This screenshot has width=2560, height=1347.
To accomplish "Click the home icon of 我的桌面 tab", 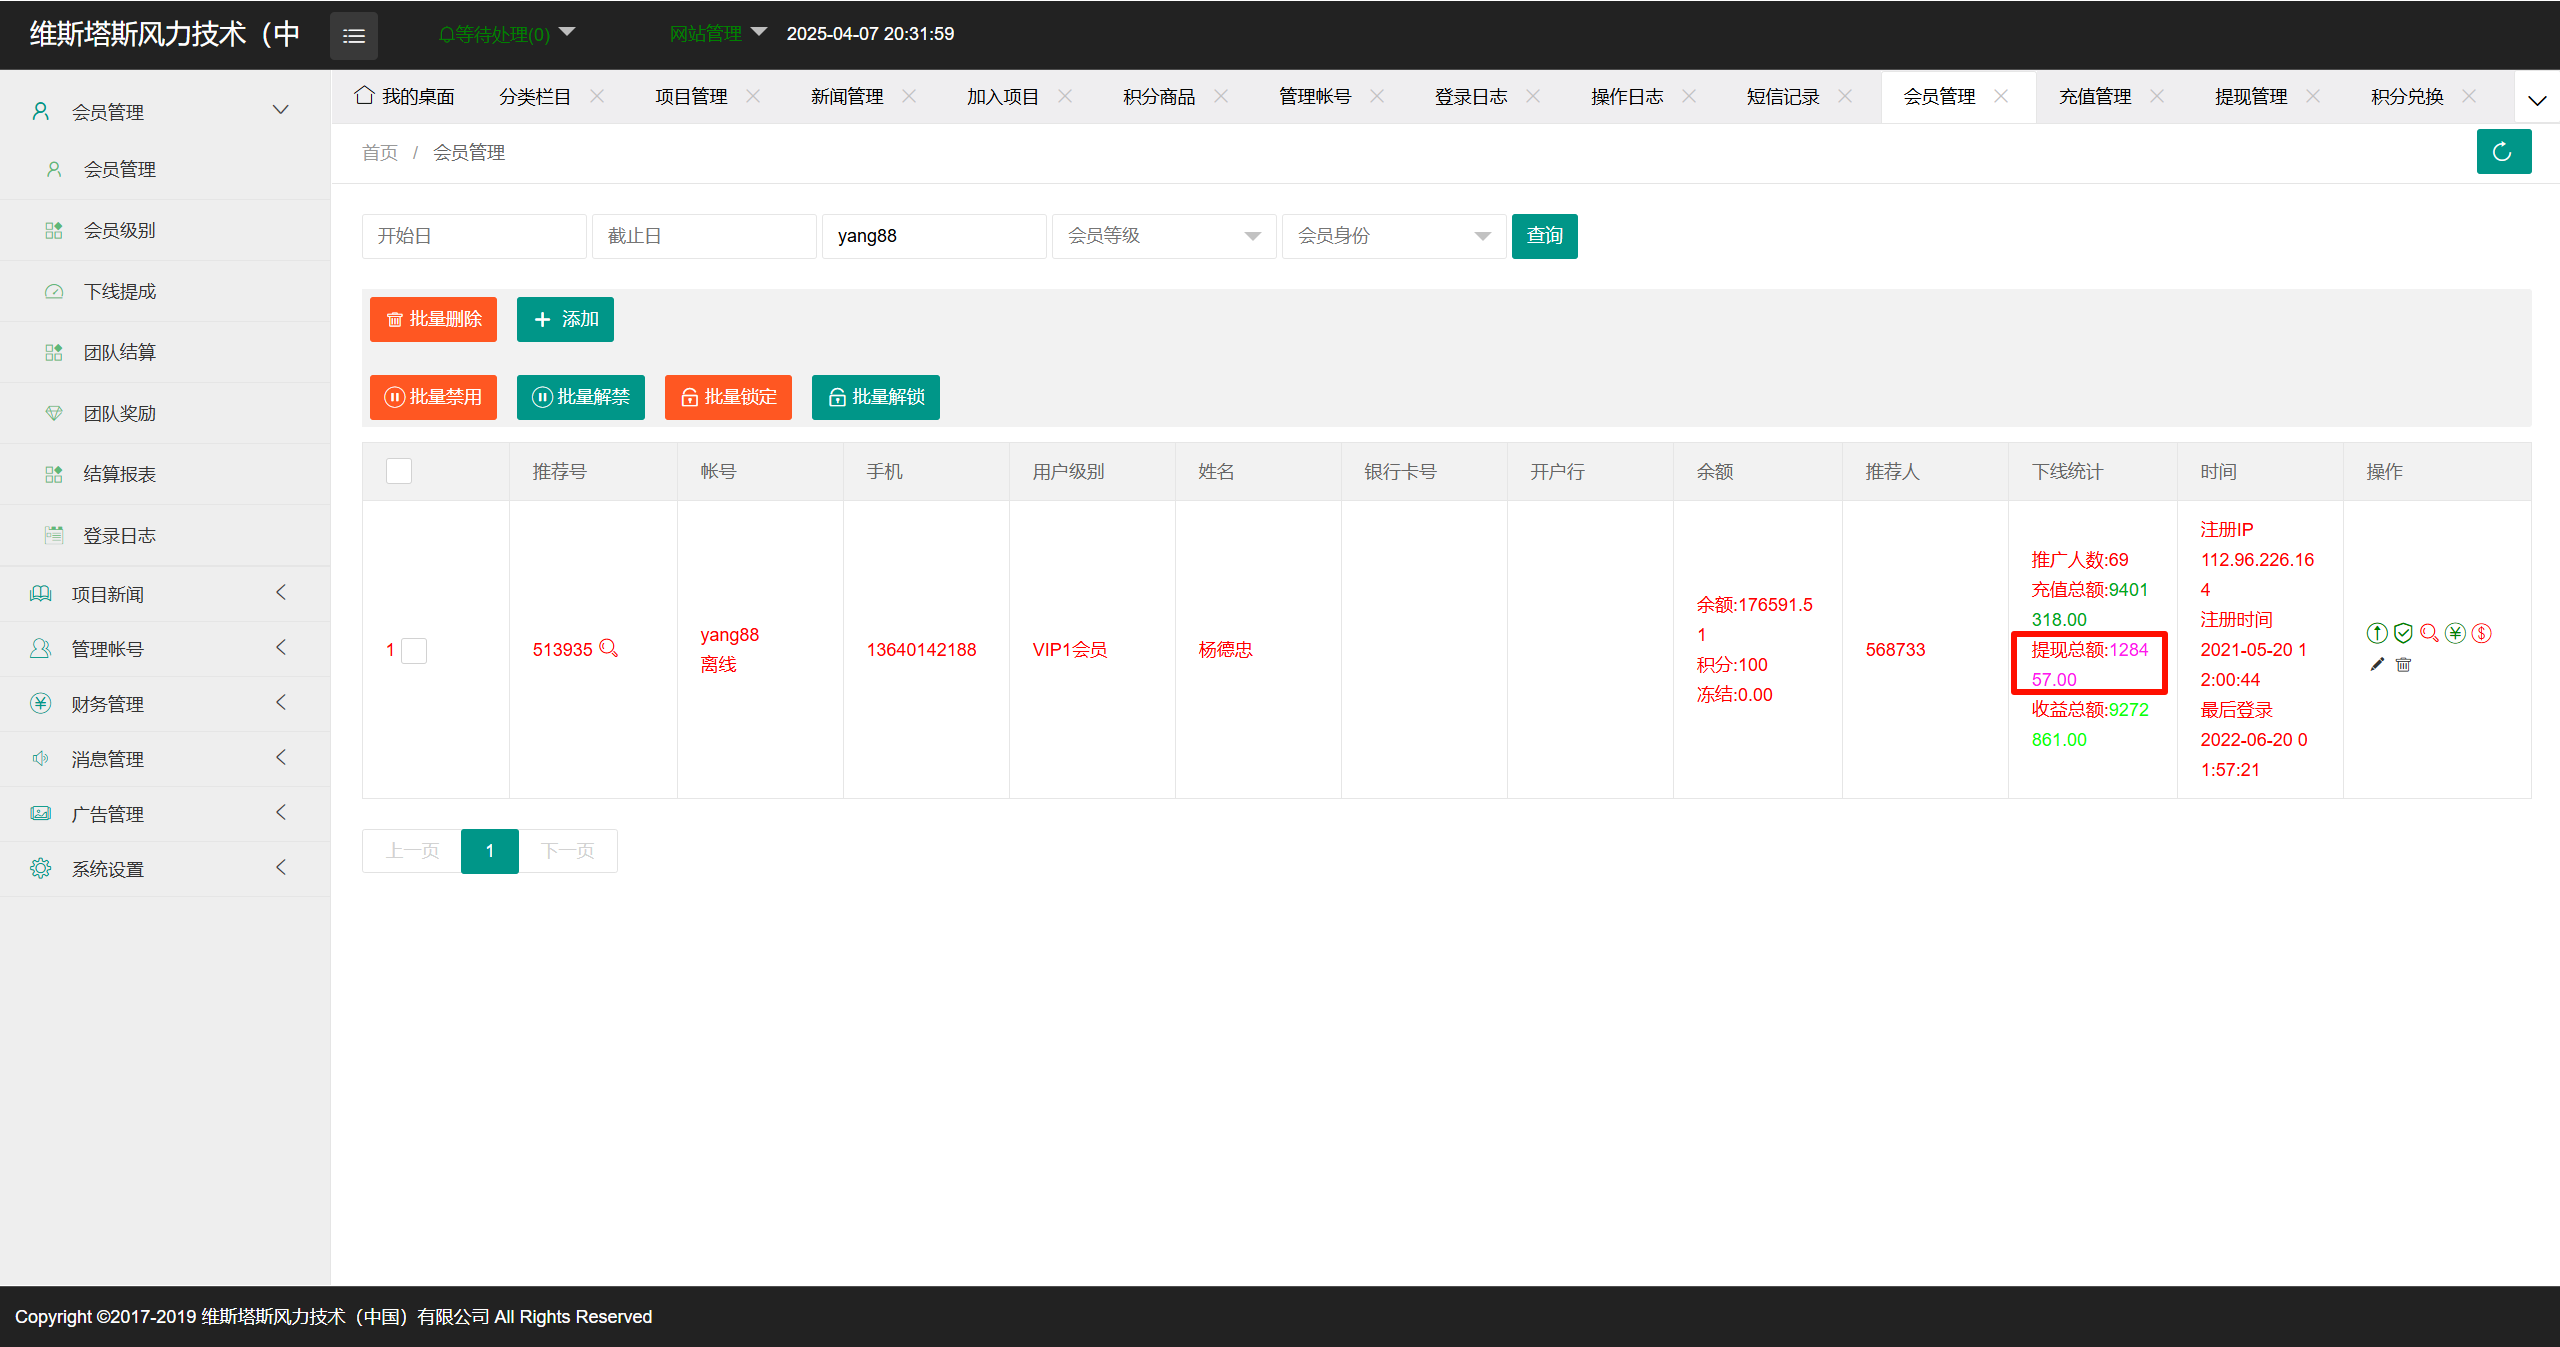I will coord(364,95).
